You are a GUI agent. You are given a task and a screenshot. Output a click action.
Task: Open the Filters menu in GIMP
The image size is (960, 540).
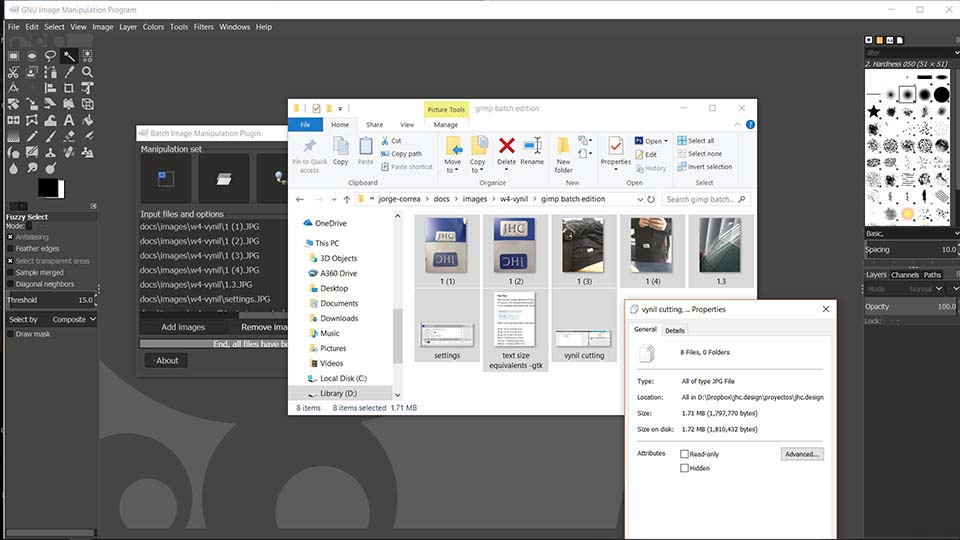203,27
